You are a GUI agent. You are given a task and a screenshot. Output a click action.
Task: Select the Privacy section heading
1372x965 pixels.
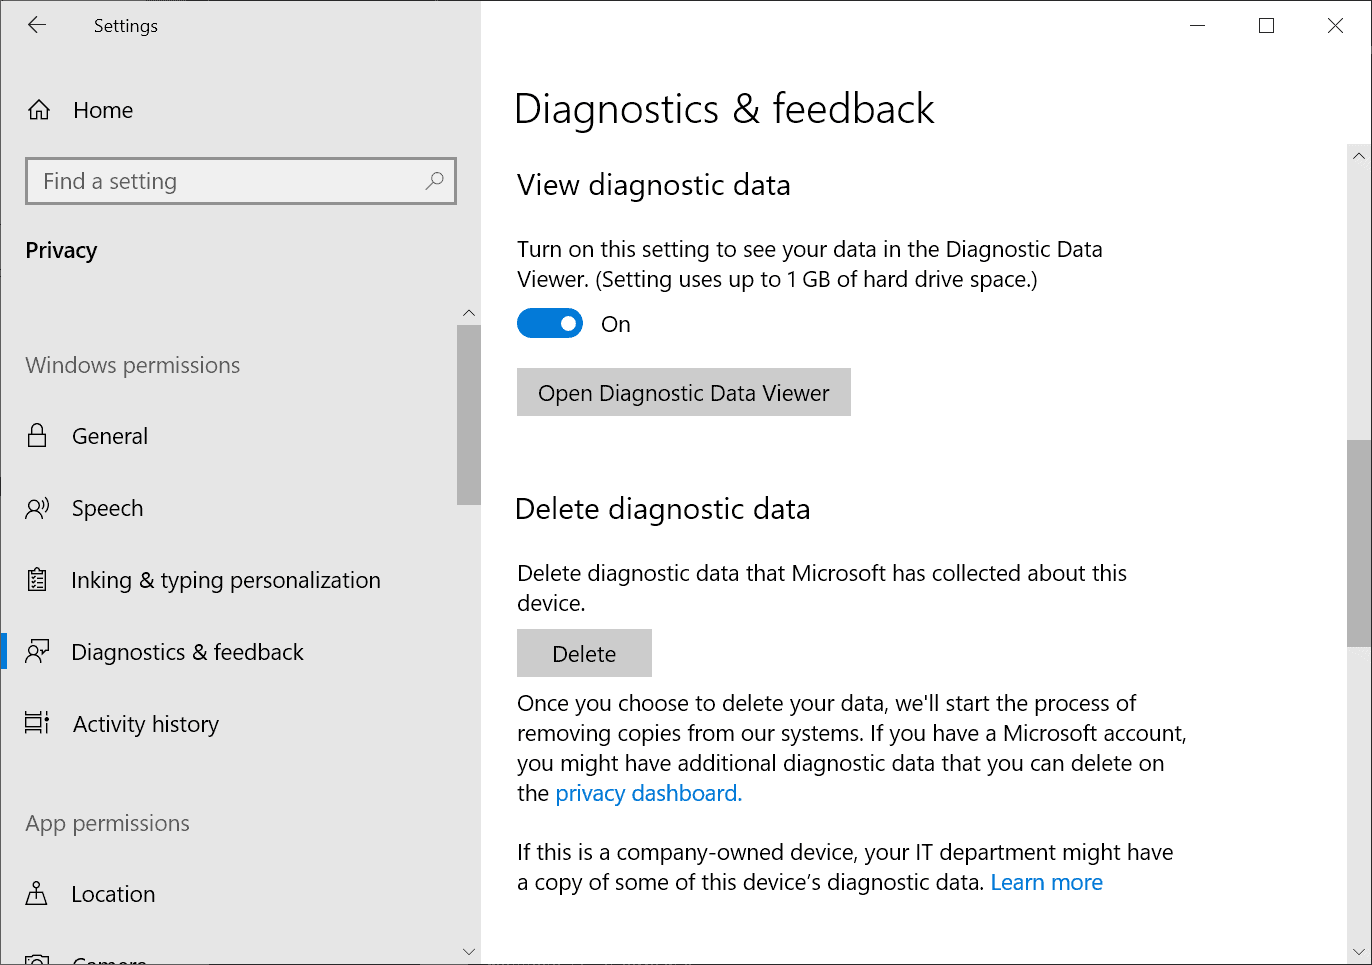(61, 250)
